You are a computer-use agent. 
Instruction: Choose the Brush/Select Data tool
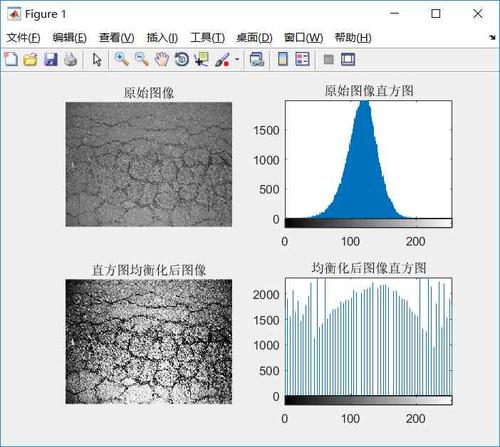click(222, 60)
